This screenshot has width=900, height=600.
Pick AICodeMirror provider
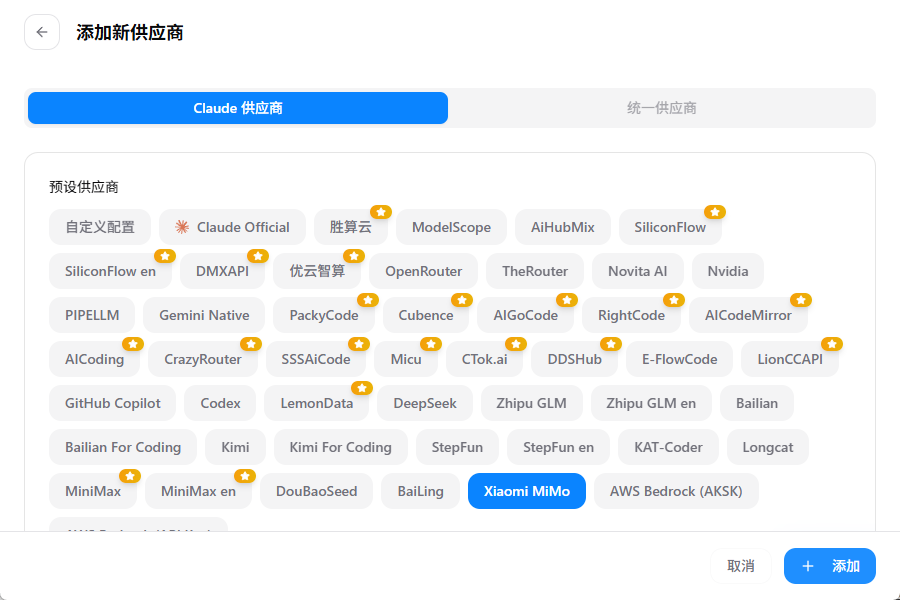(x=748, y=315)
